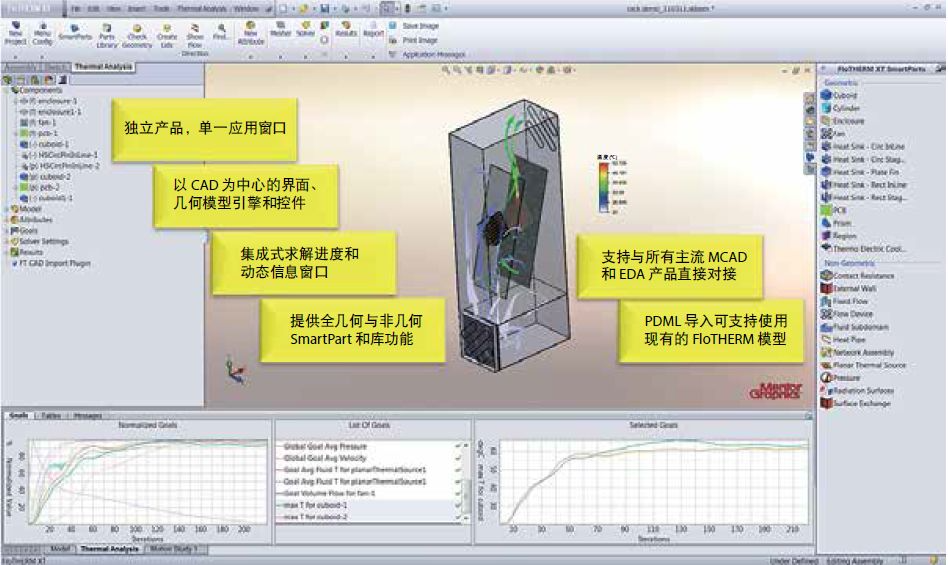This screenshot has height=565, width=948.
Task: Select the Enclosure SmartPart
Action: point(843,120)
